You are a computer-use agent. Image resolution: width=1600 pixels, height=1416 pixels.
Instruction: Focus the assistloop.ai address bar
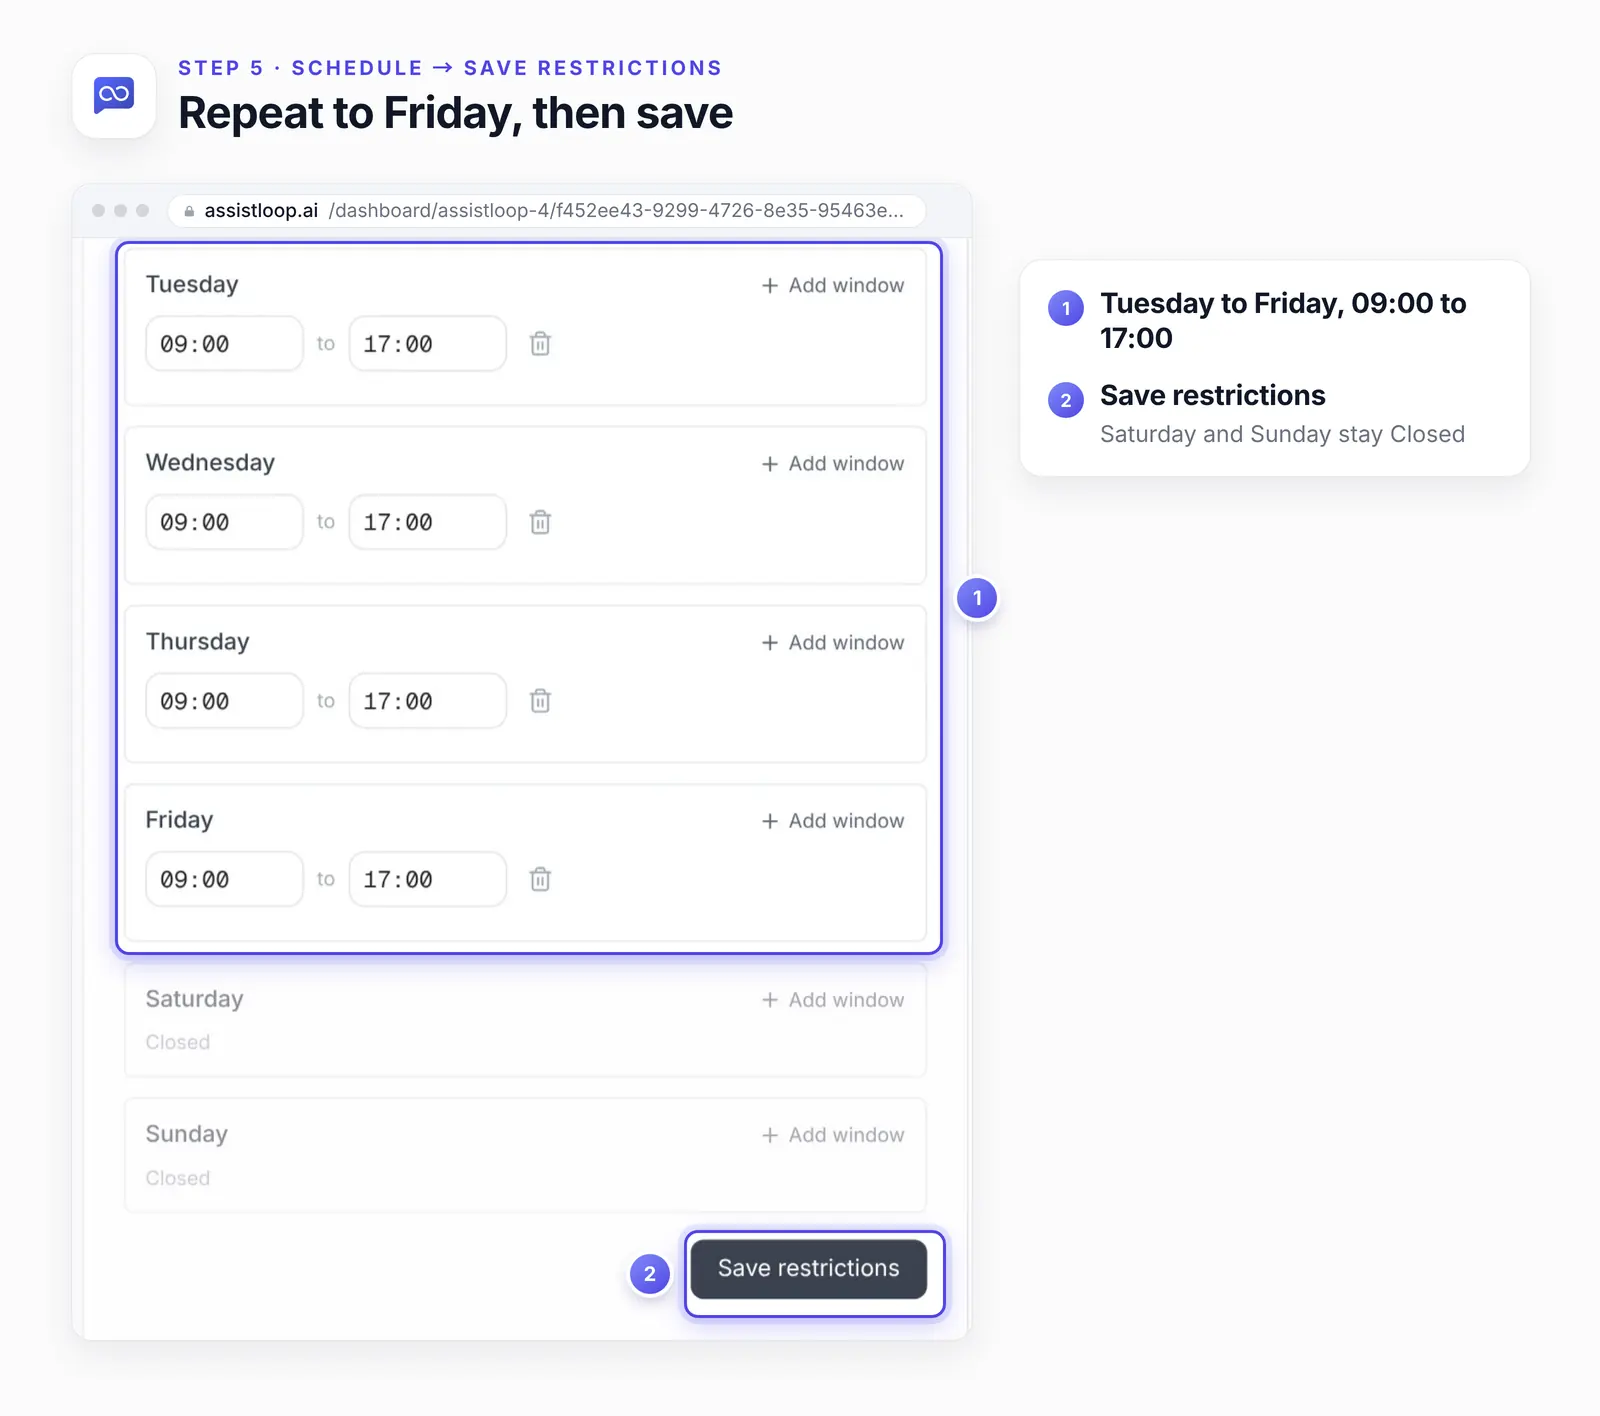[546, 211]
